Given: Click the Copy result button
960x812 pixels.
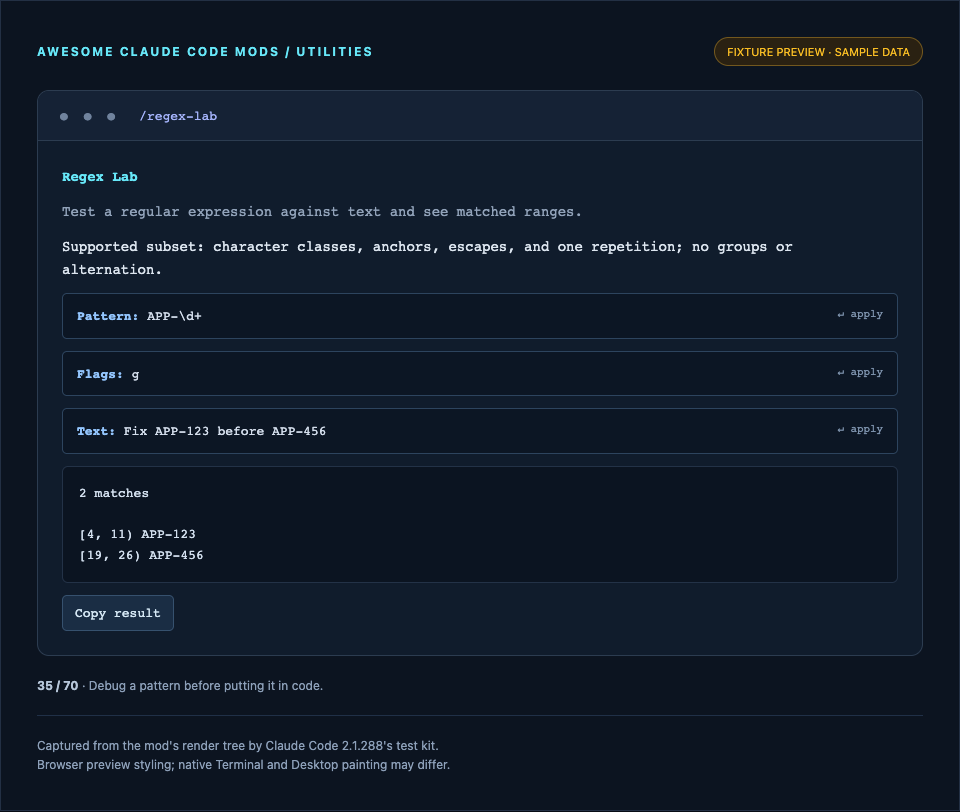Looking at the screenshot, I should pos(118,613).
